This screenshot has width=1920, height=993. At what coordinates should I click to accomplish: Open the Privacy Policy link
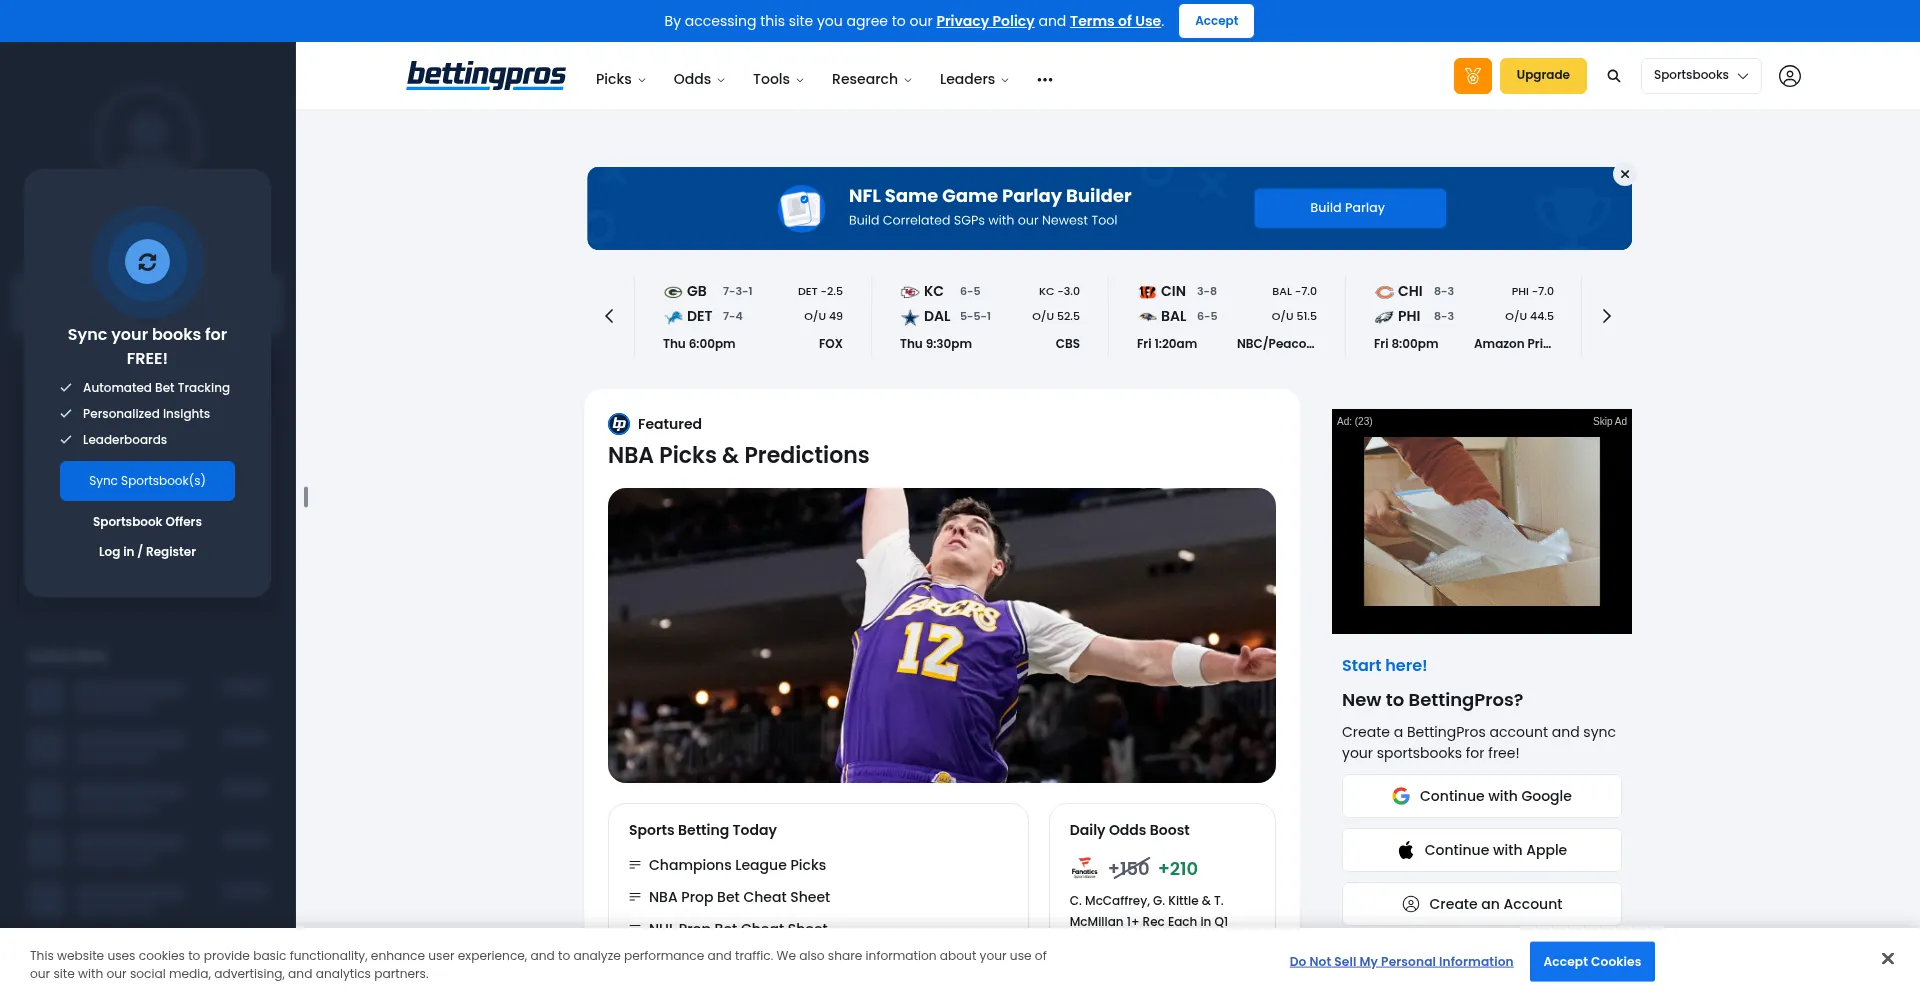(x=984, y=21)
